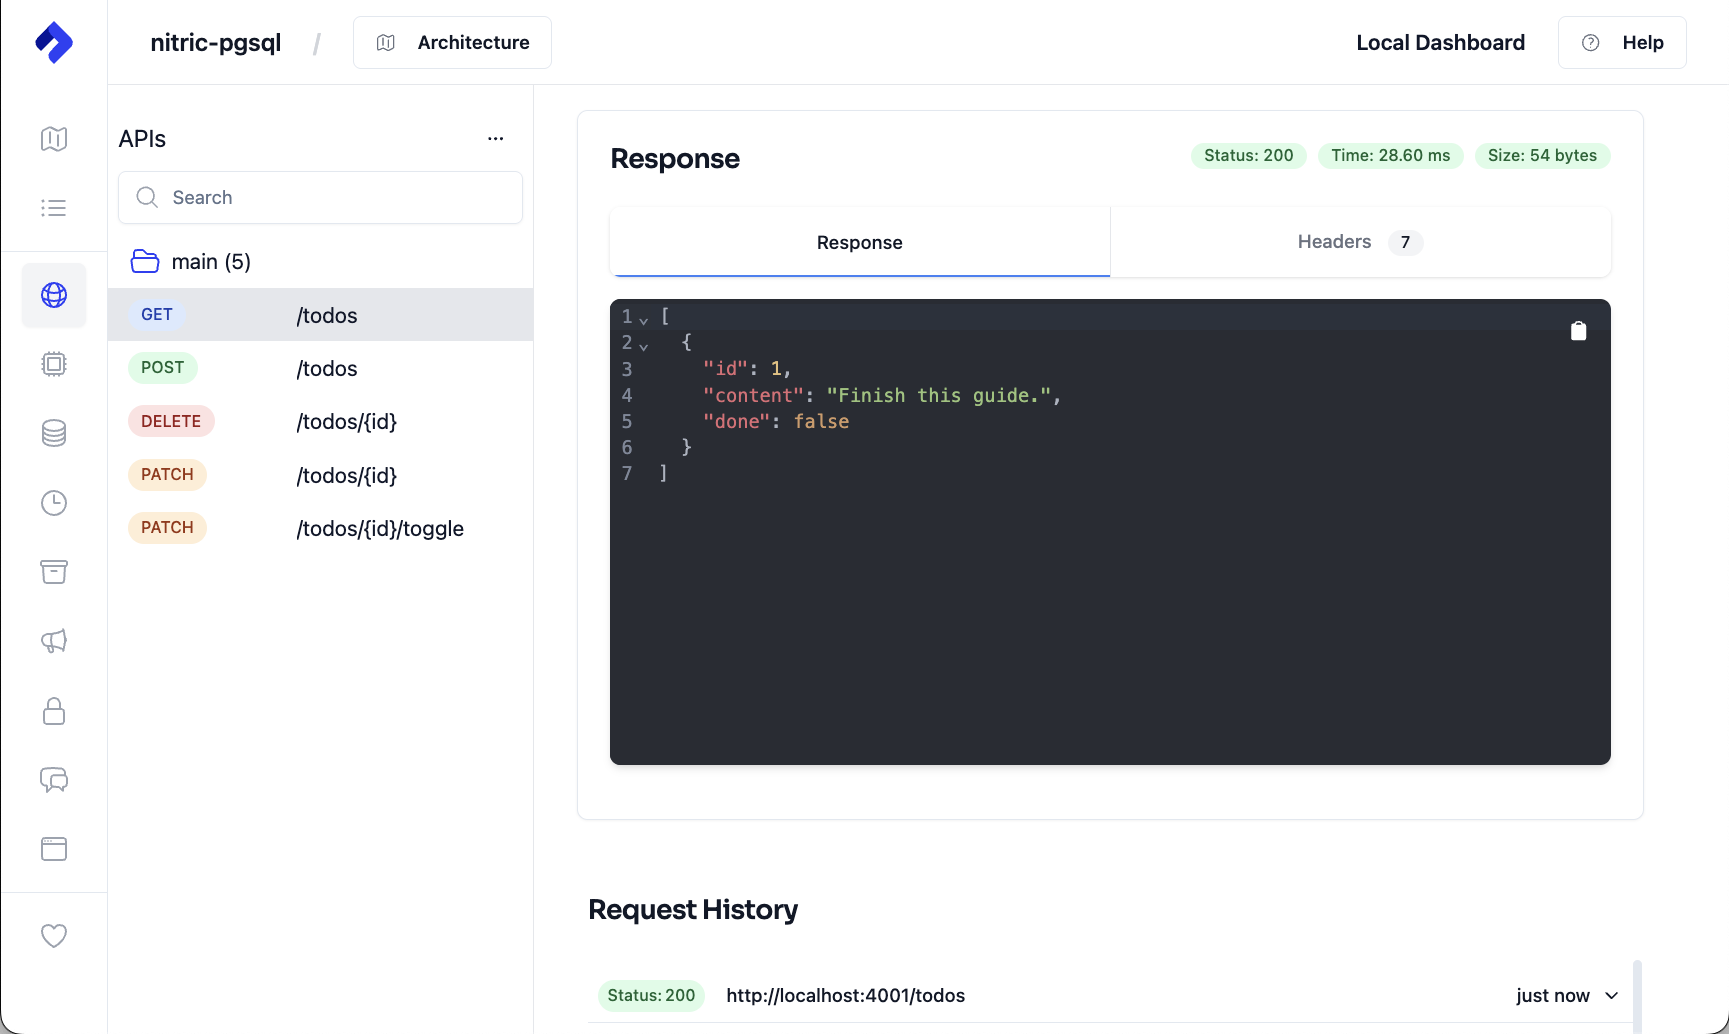
Task: Open the list view sidebar icon
Action: [54, 208]
